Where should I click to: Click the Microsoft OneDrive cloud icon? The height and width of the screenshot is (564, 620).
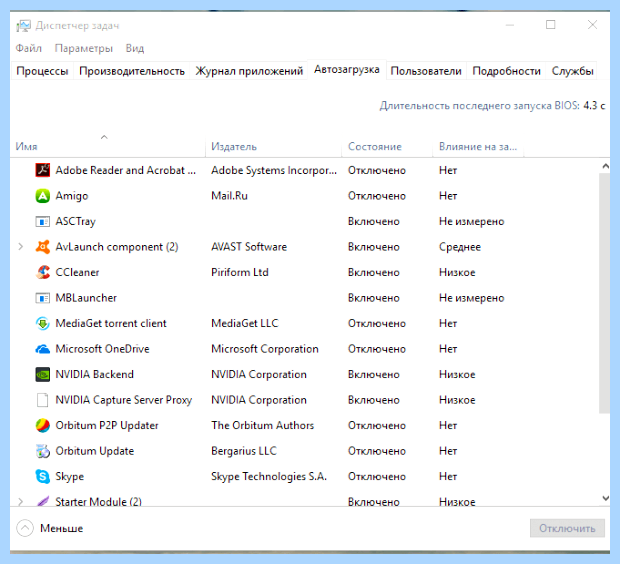coord(43,349)
